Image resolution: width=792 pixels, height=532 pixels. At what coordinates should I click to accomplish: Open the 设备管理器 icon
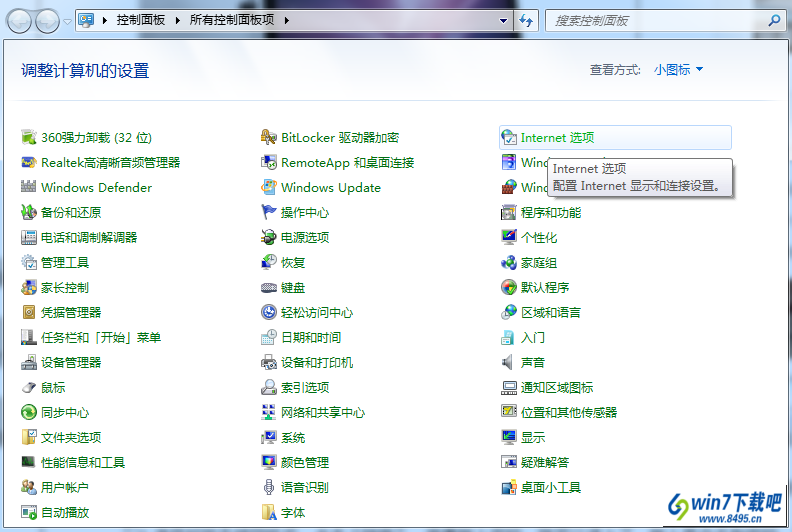[x=29, y=362]
